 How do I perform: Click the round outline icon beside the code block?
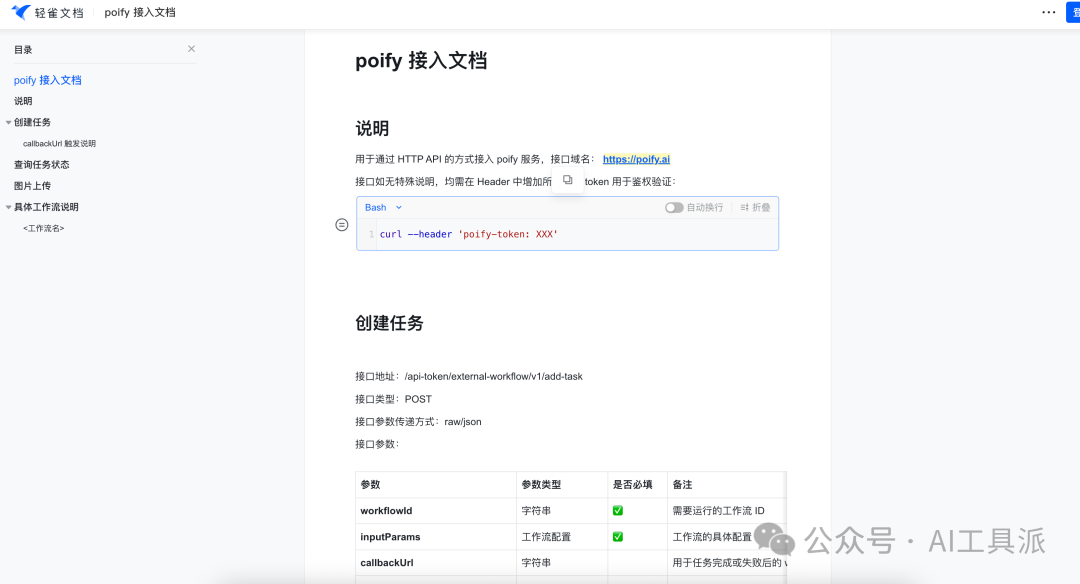click(x=342, y=225)
